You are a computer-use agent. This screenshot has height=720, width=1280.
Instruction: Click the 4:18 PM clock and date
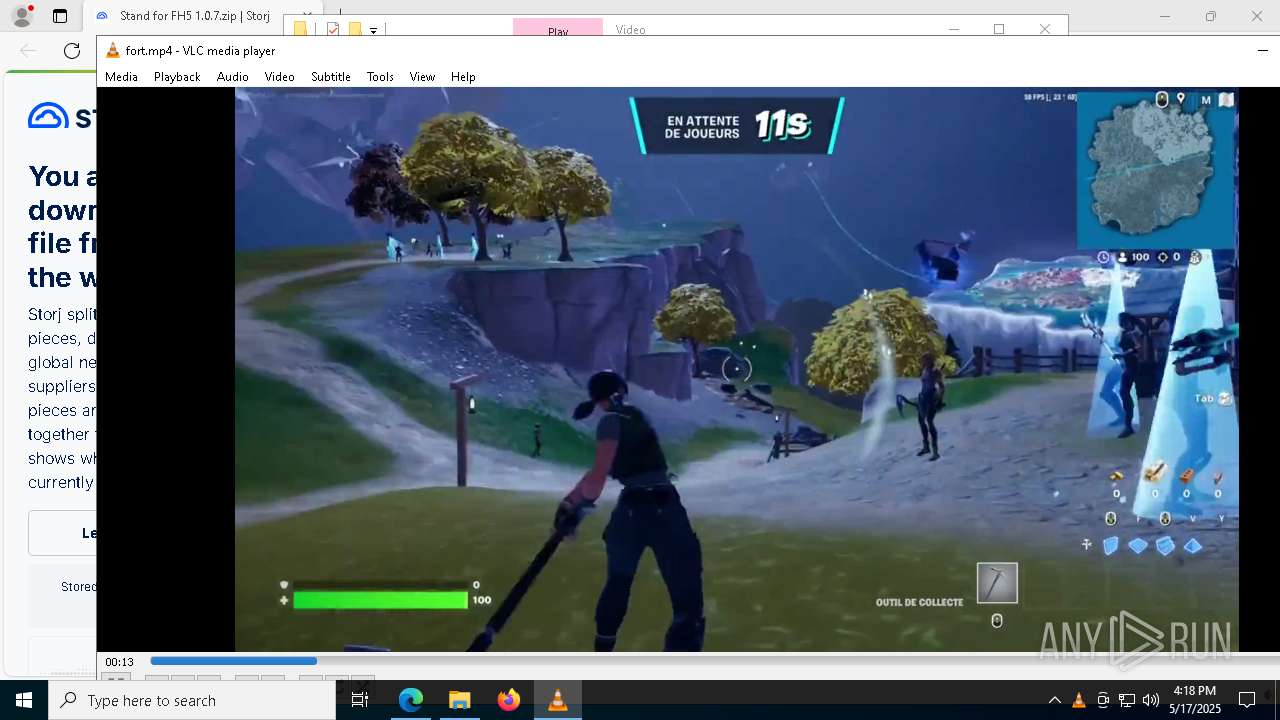(1195, 700)
